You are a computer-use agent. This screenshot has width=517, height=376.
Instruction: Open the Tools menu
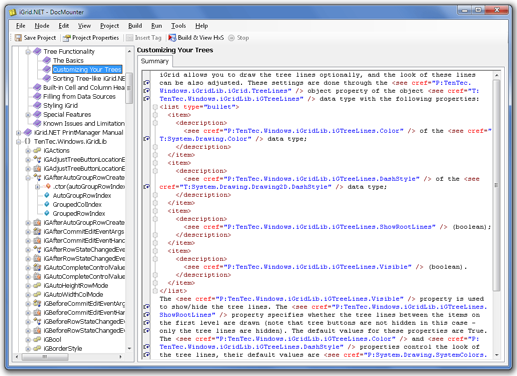pyautogui.click(x=178, y=26)
